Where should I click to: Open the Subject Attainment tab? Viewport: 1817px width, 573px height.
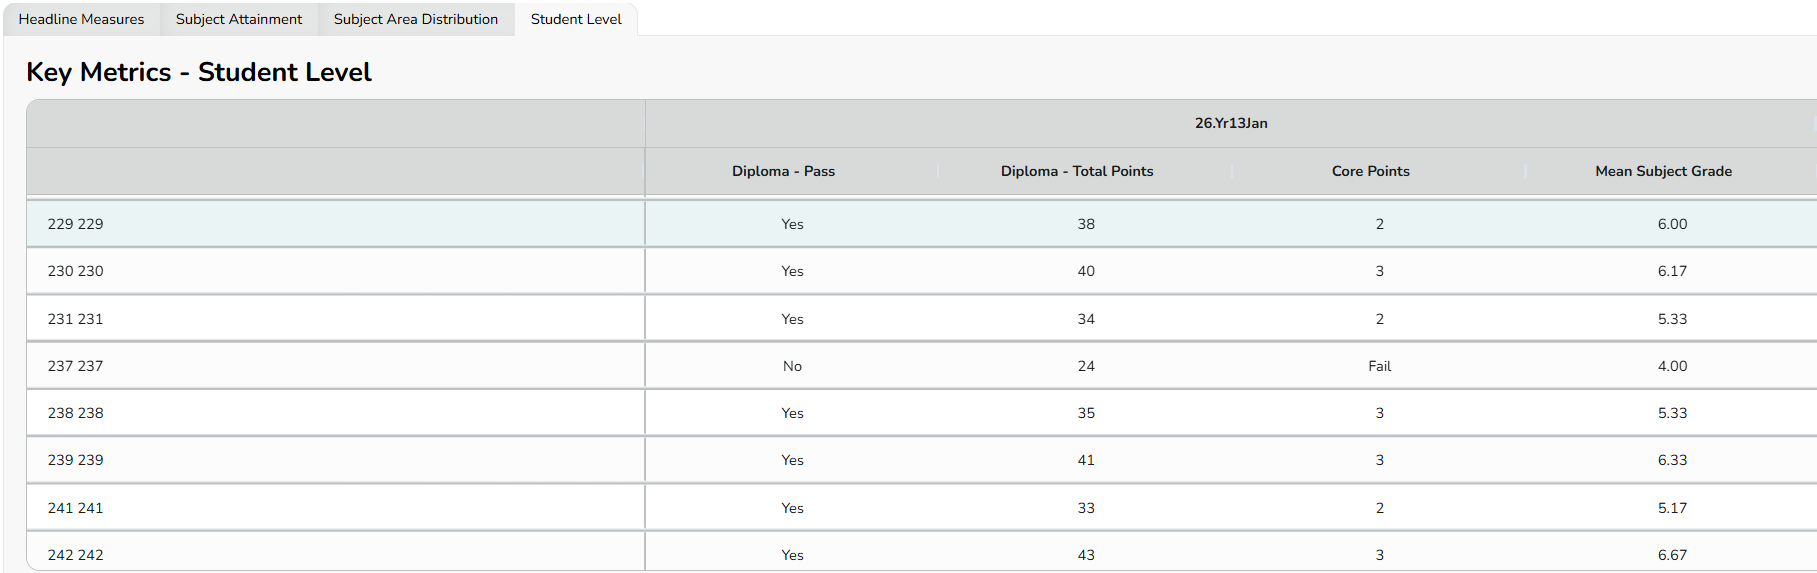[239, 19]
